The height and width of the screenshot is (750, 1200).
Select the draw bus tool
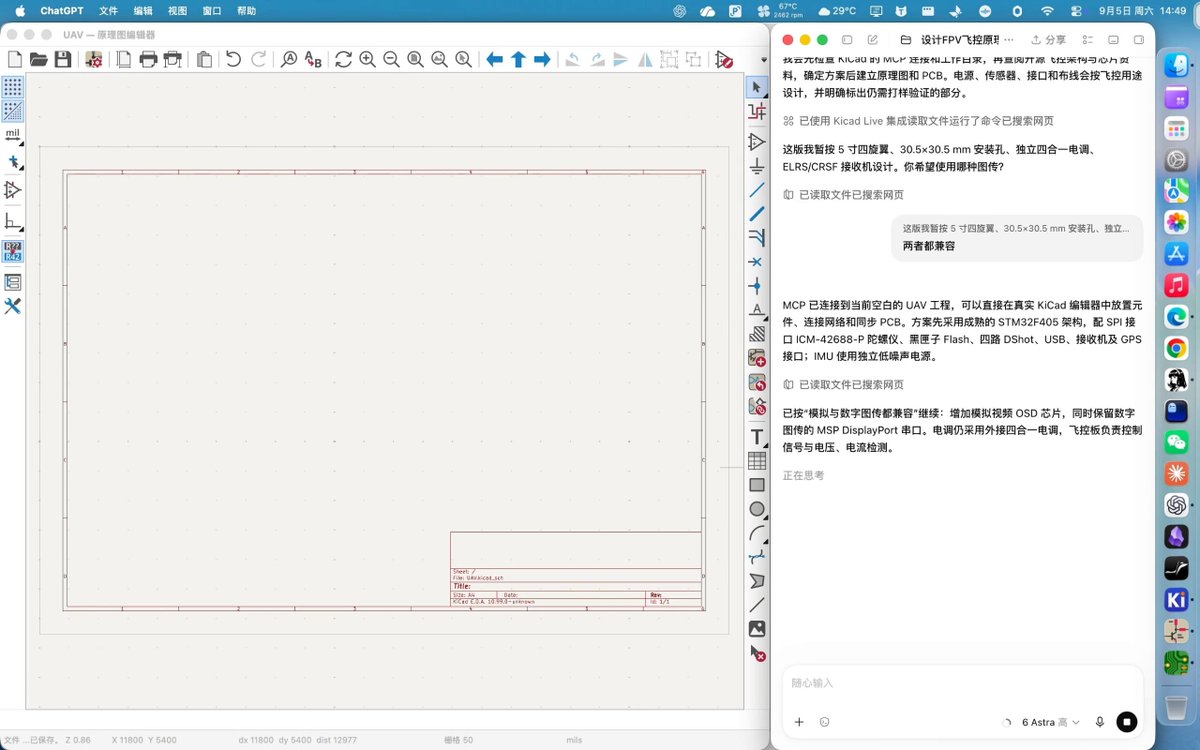pos(757,213)
